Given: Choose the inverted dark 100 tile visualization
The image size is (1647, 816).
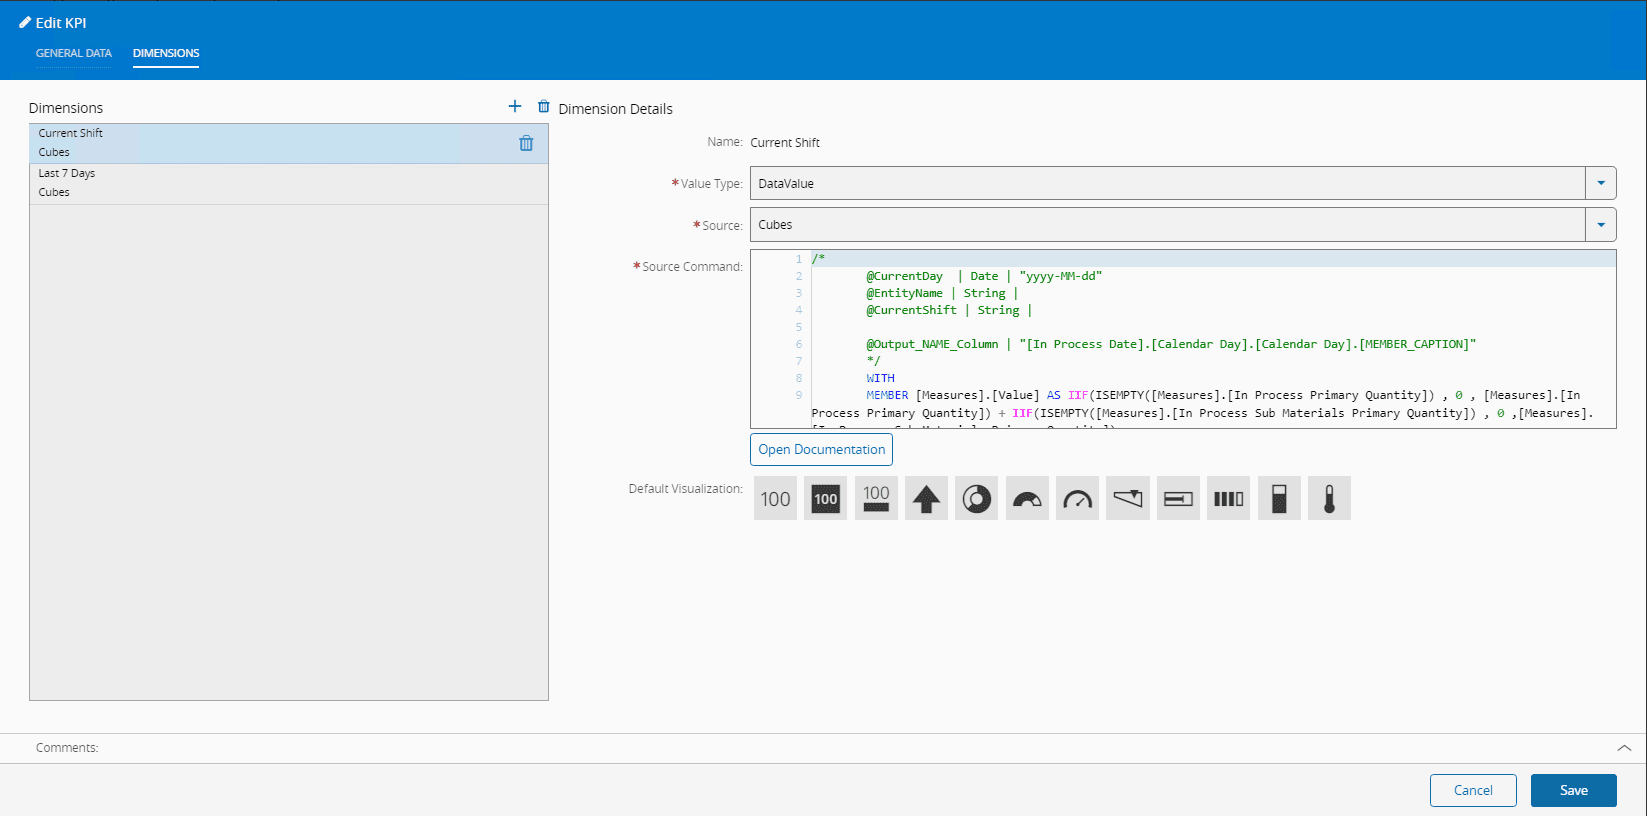Looking at the screenshot, I should click(825, 498).
